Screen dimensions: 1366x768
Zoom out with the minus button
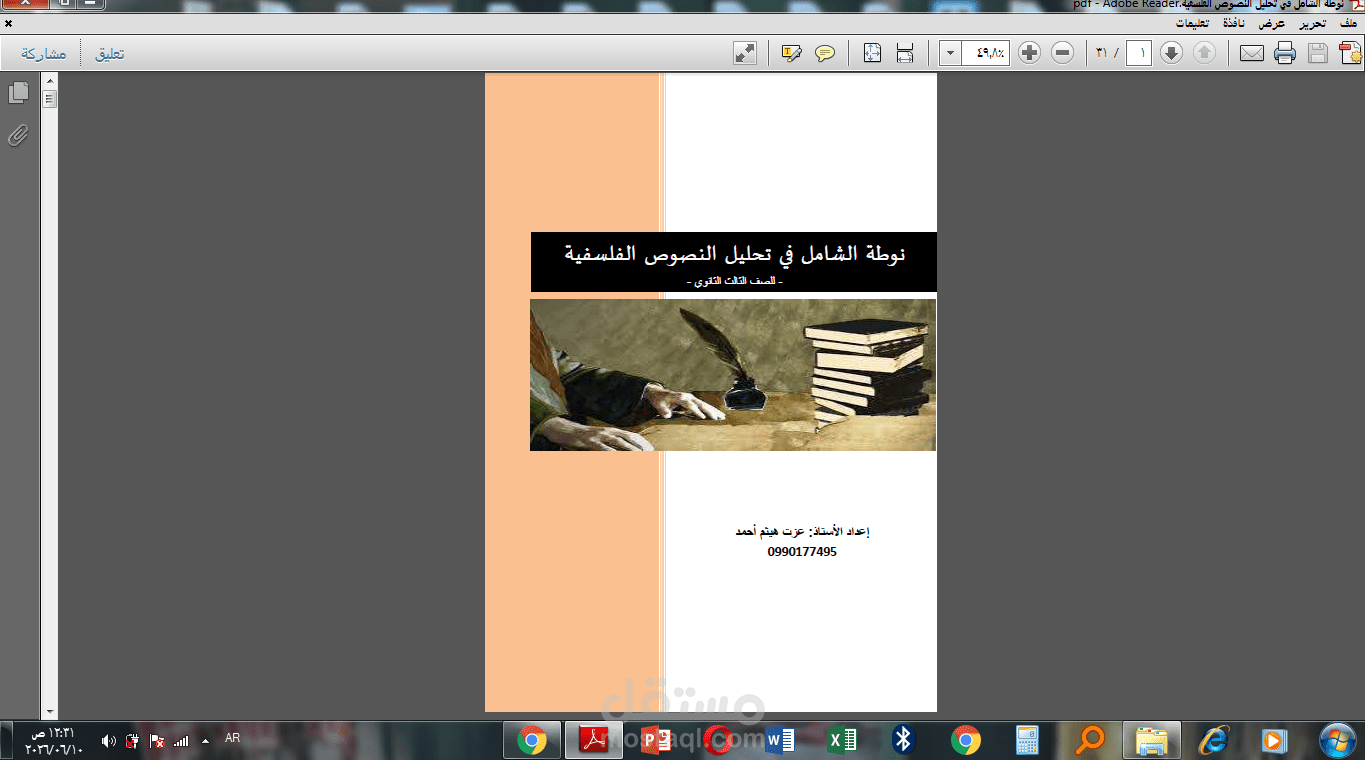tap(1063, 53)
